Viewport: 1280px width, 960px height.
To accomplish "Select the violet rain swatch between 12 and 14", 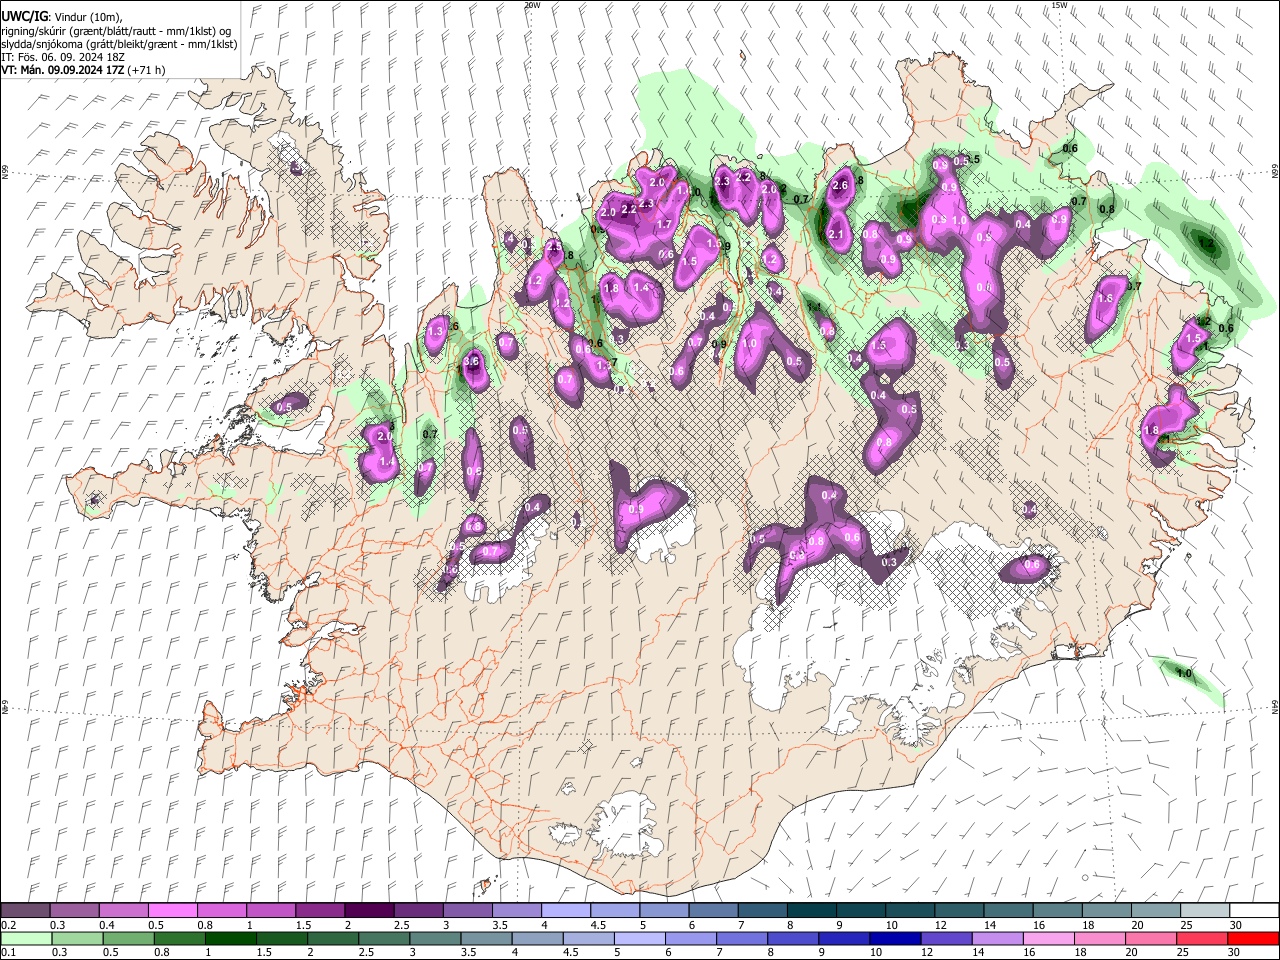I will [x=946, y=938].
